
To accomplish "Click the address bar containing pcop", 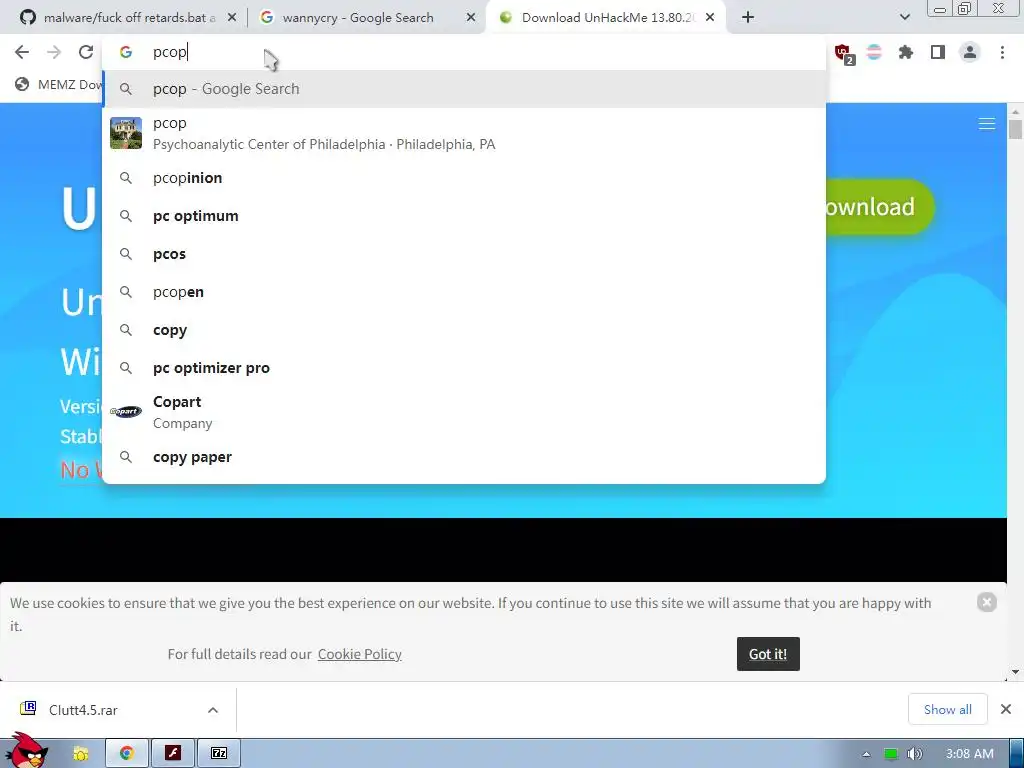I will coord(464,52).
